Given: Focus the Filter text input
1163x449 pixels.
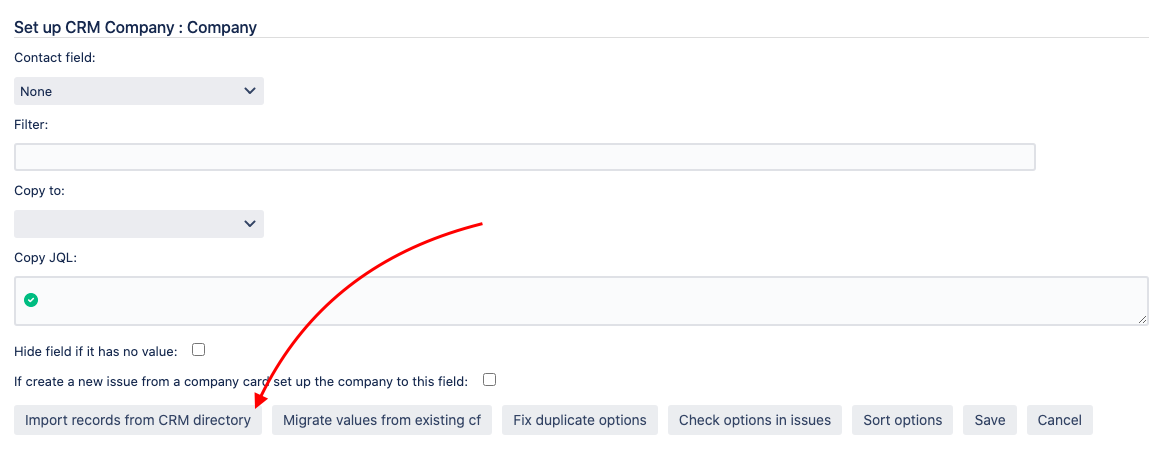Looking at the screenshot, I should point(524,157).
